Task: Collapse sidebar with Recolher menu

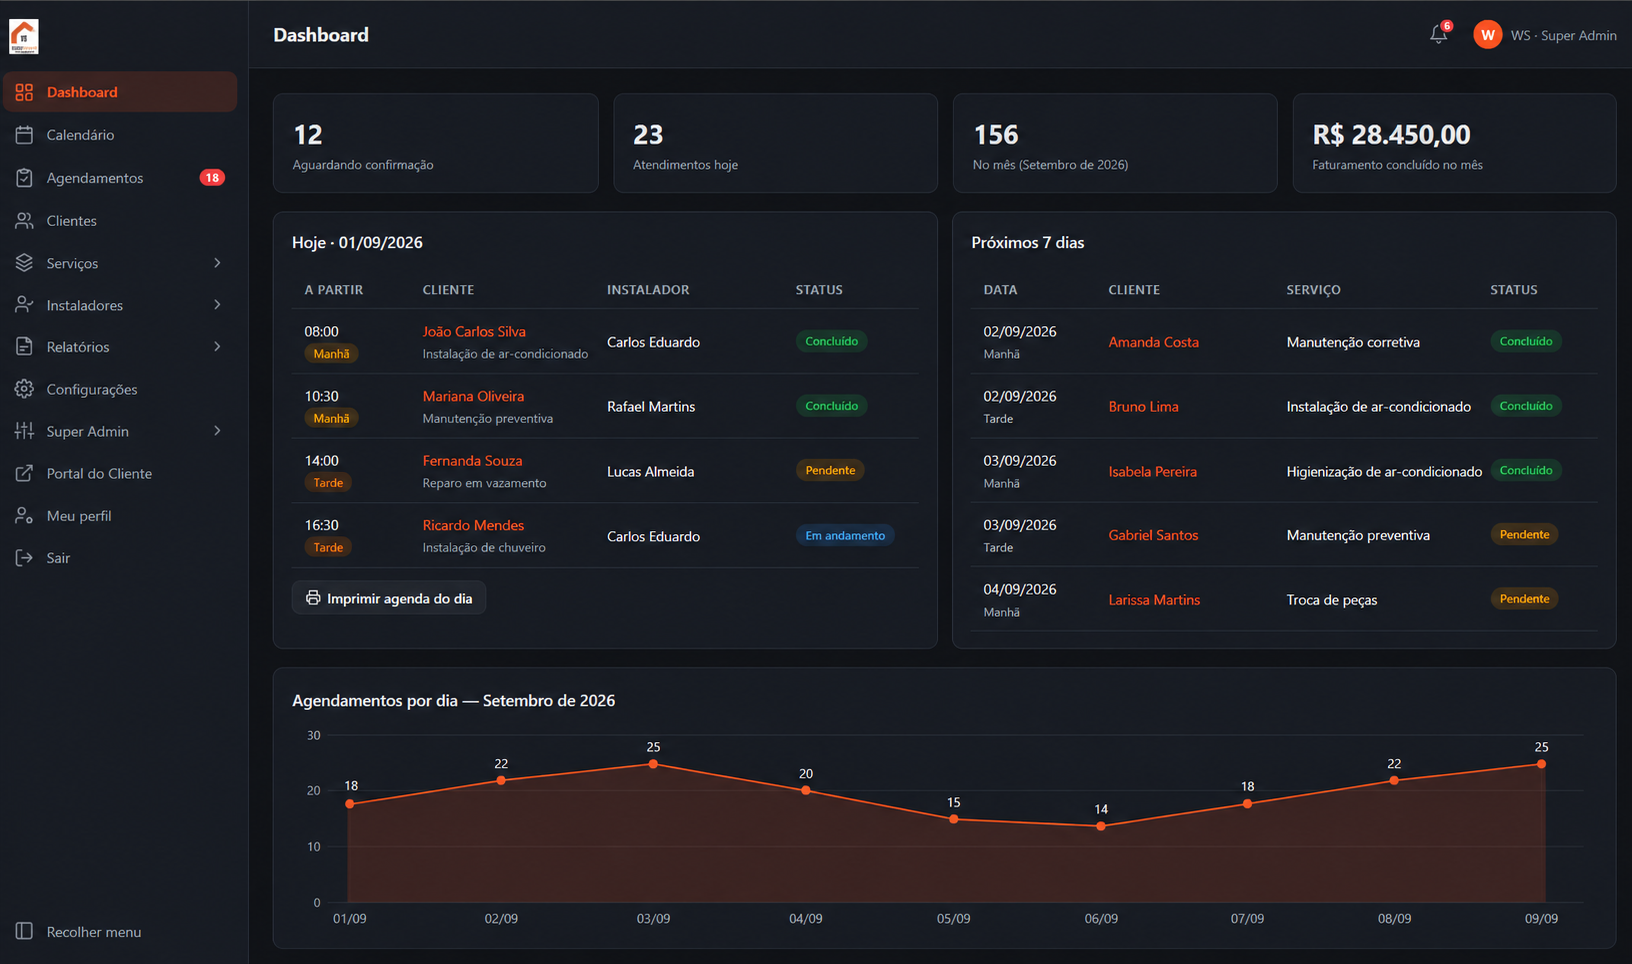Action: (x=78, y=931)
